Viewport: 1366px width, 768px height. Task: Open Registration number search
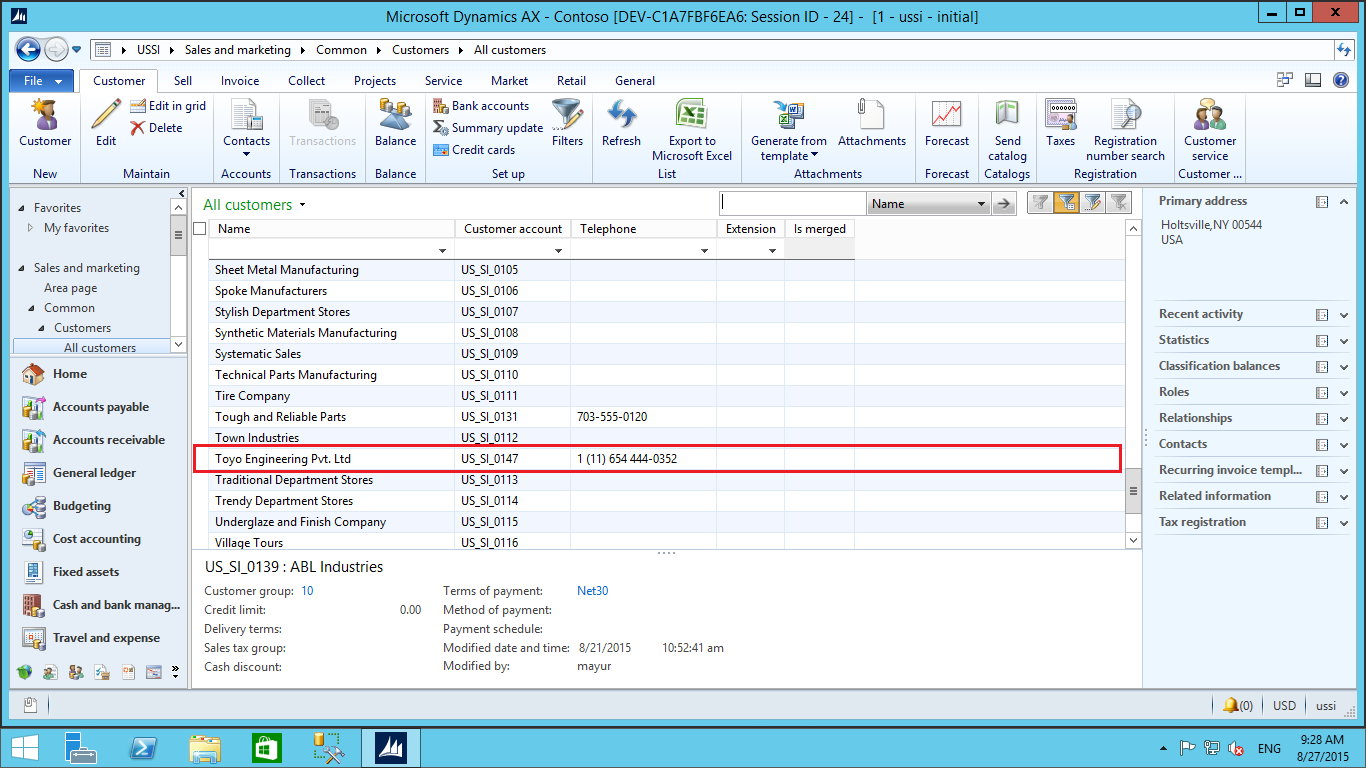(x=1125, y=130)
